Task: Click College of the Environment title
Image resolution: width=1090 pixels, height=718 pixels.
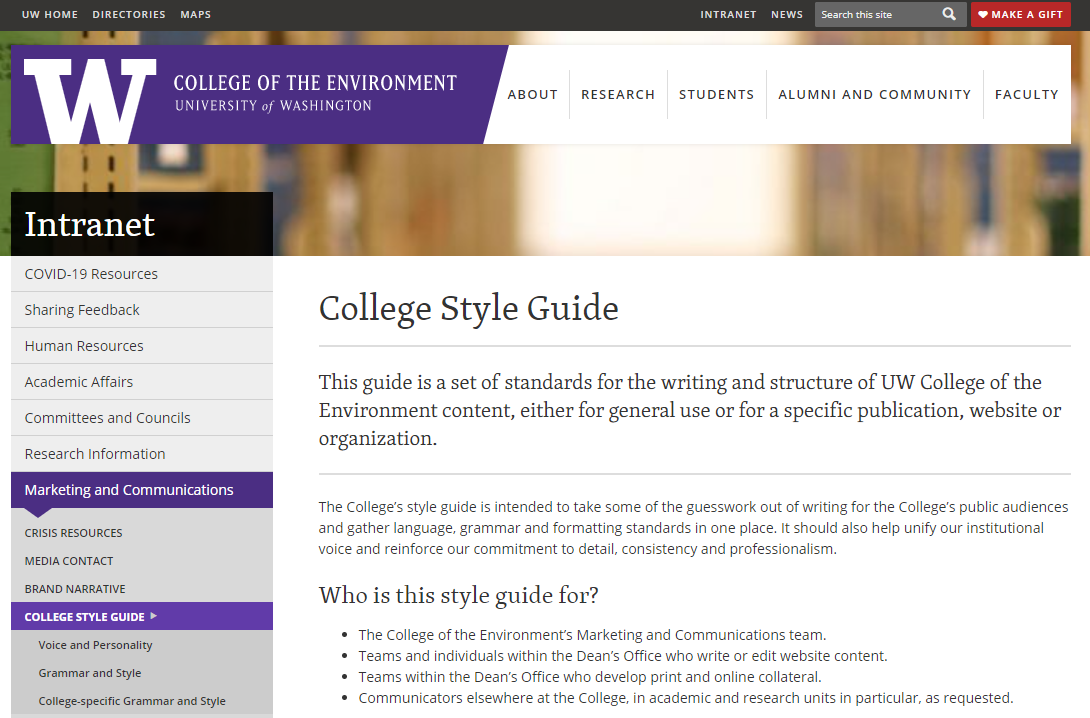Action: (x=315, y=83)
